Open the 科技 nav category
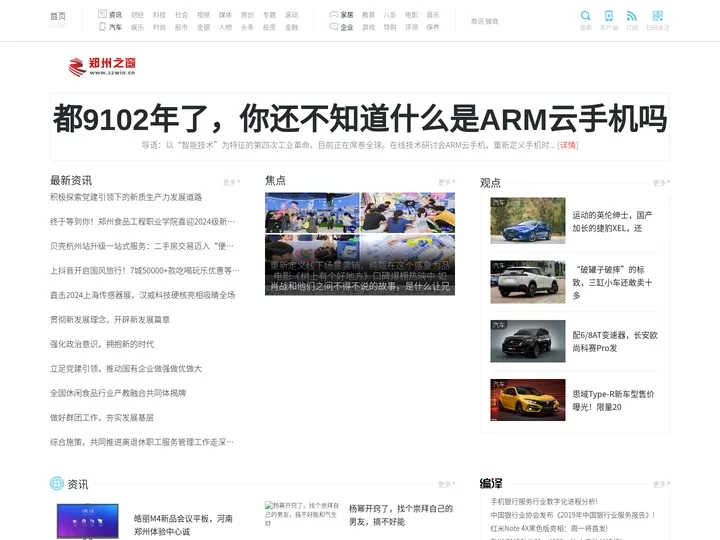Viewport: 720px width, 540px height. [159, 15]
